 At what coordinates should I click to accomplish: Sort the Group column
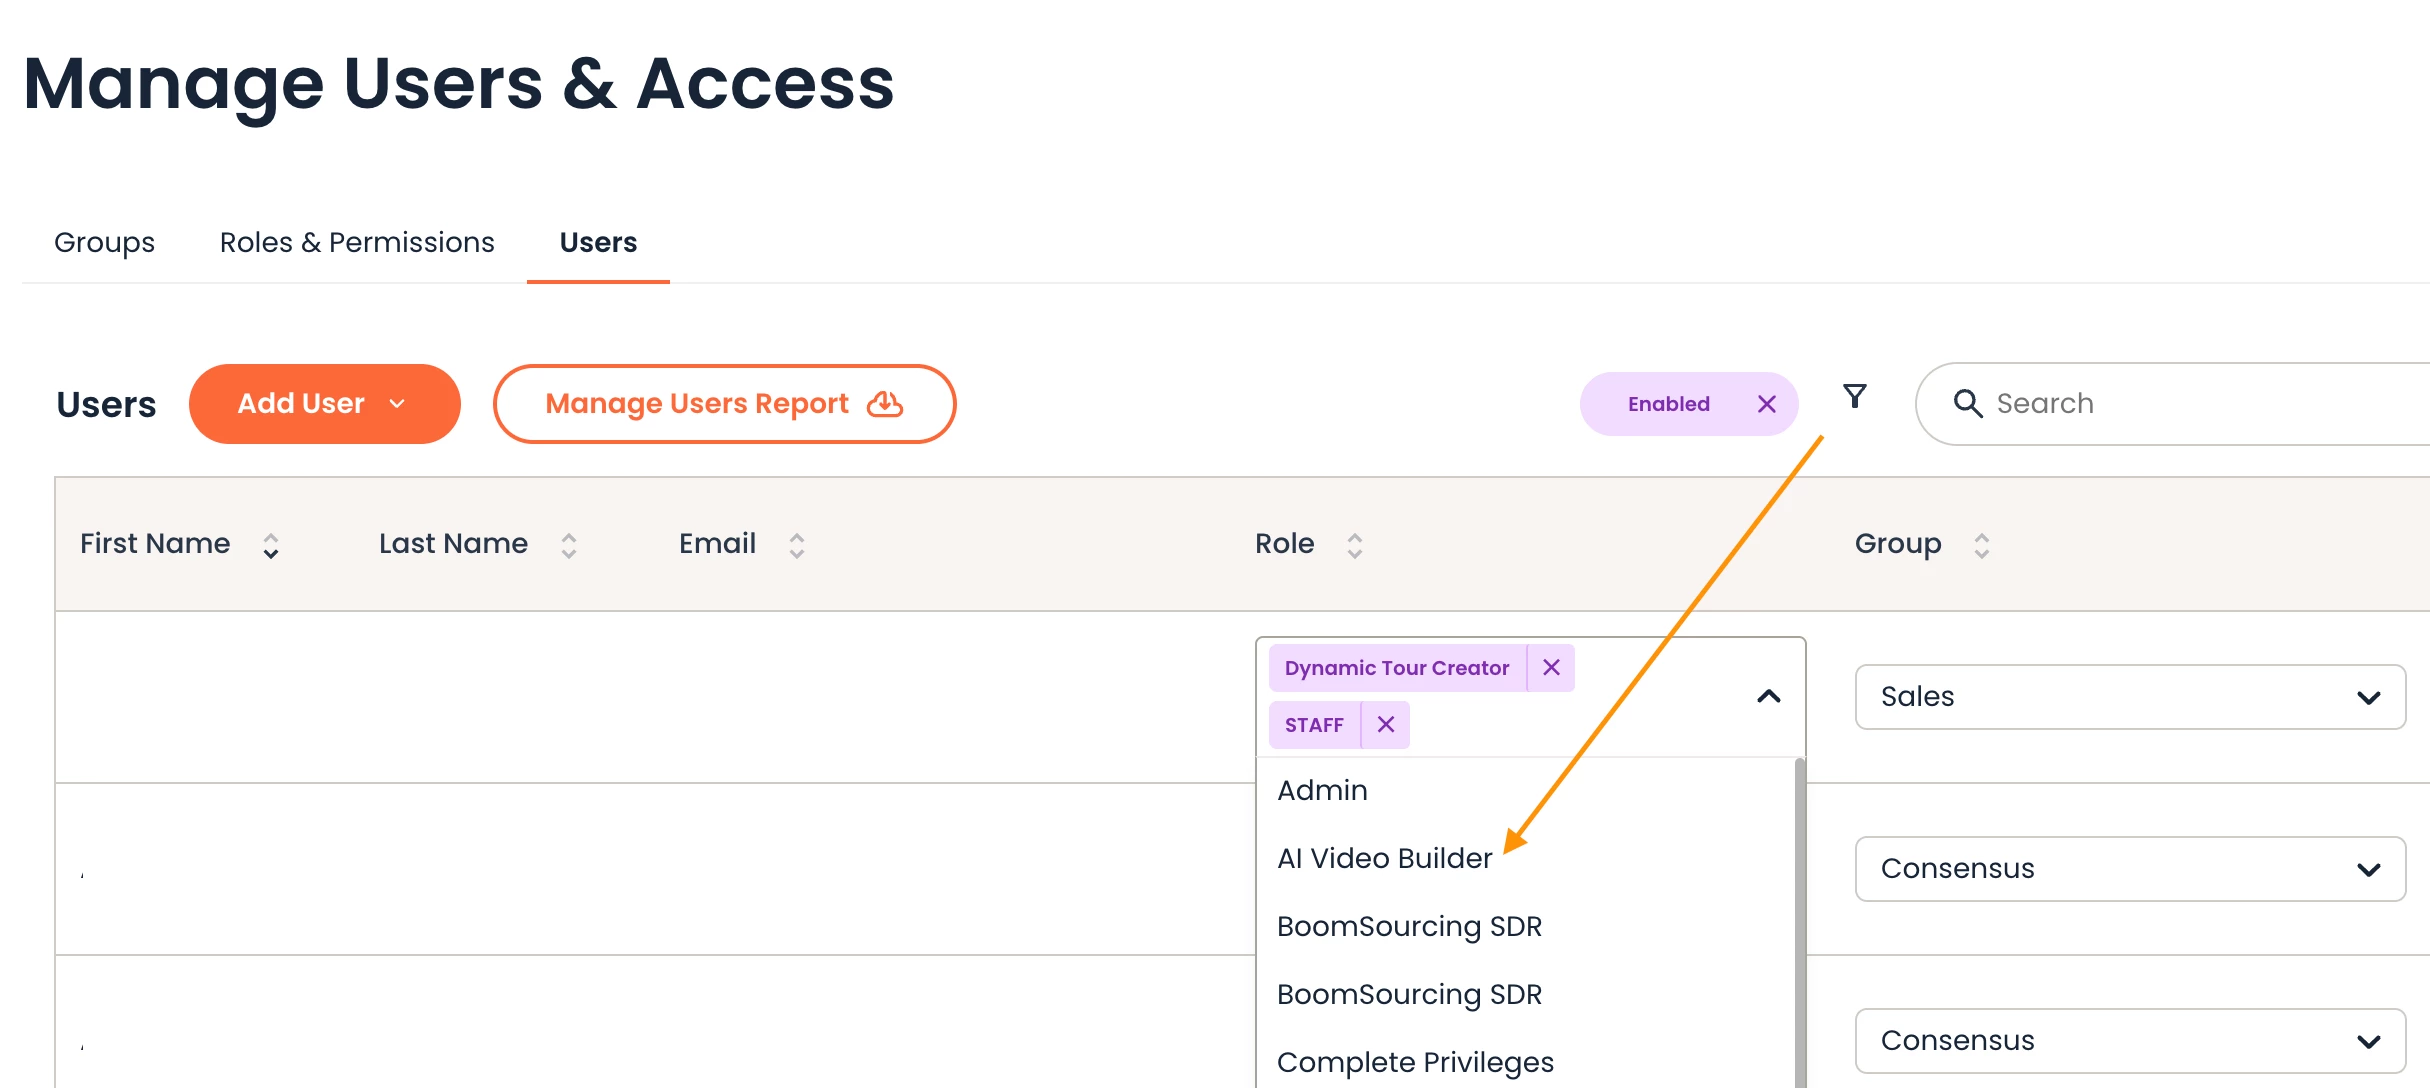(x=1981, y=545)
